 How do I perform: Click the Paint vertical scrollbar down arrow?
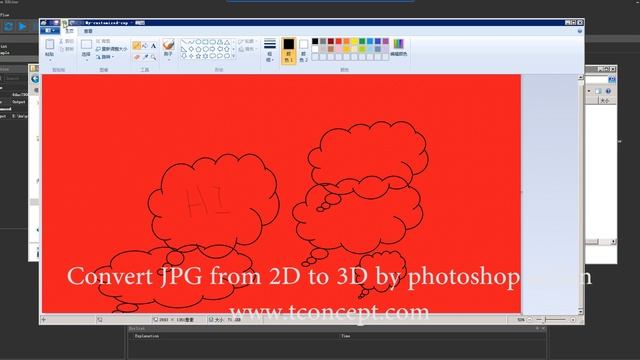pyautogui.click(x=580, y=312)
